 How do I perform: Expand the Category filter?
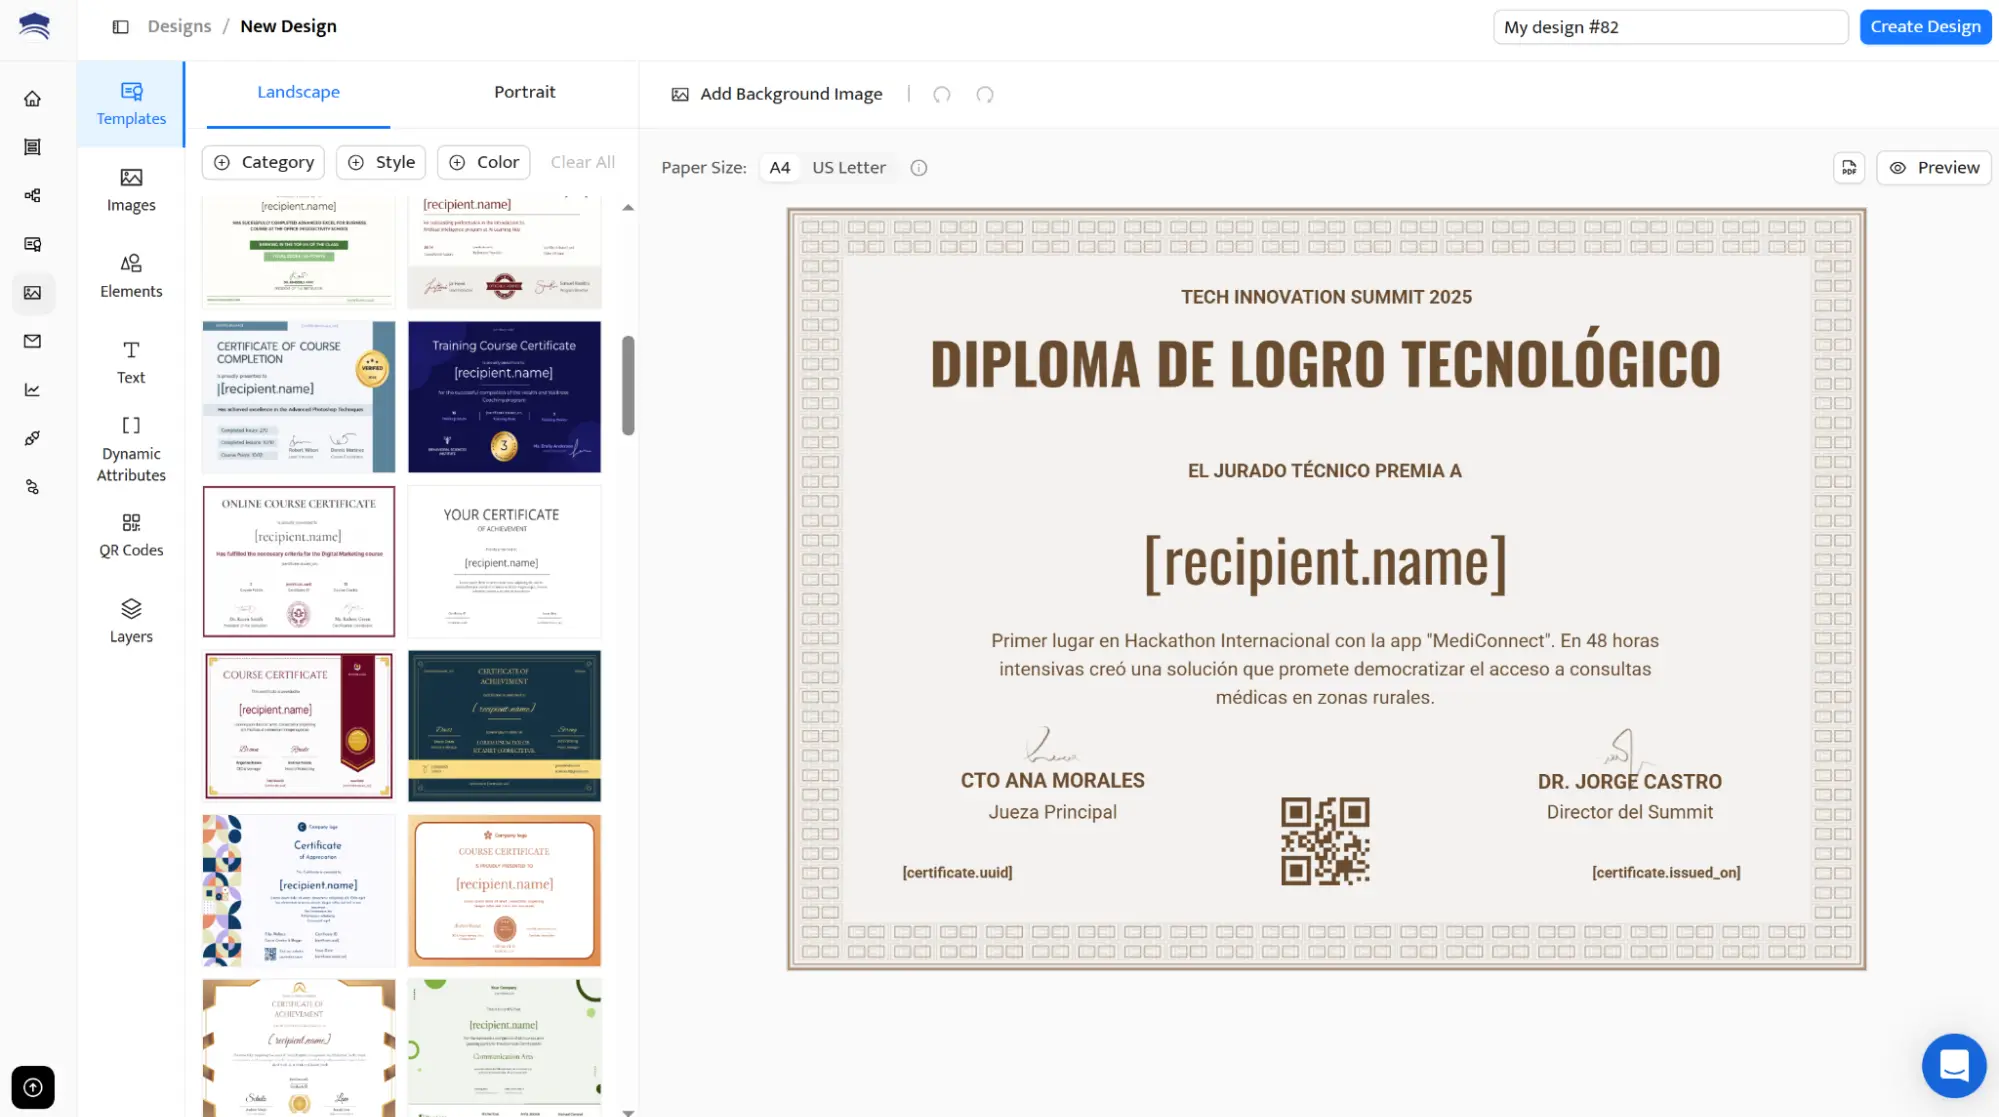(x=264, y=162)
